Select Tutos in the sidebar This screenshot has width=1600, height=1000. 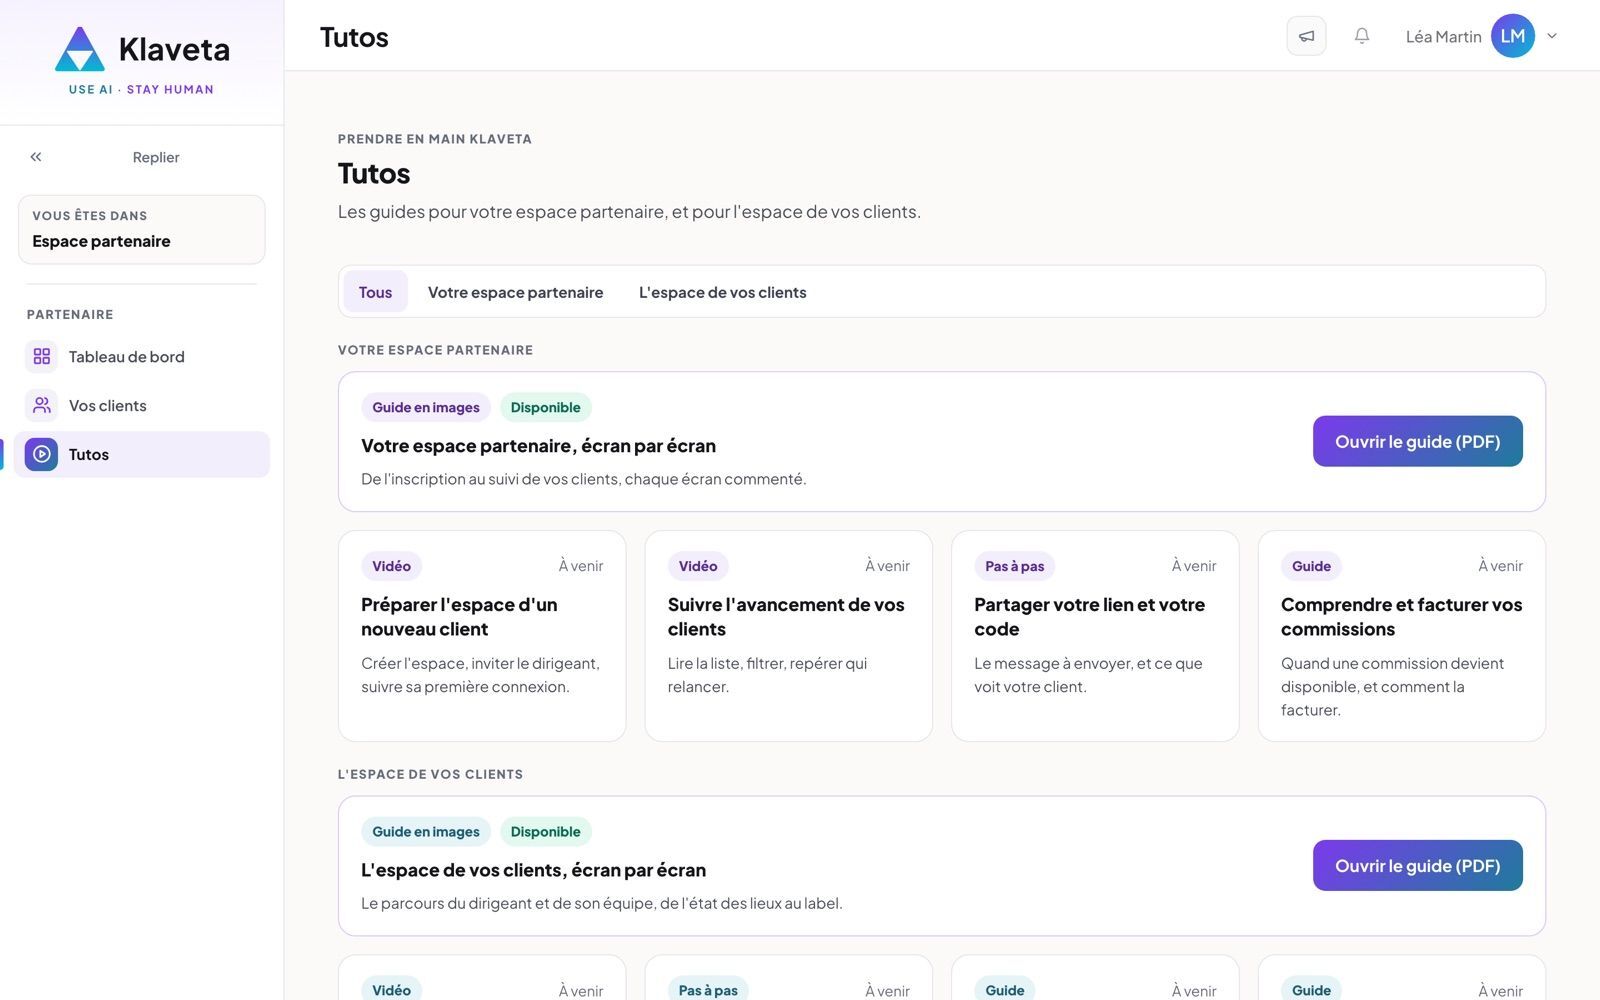point(142,454)
